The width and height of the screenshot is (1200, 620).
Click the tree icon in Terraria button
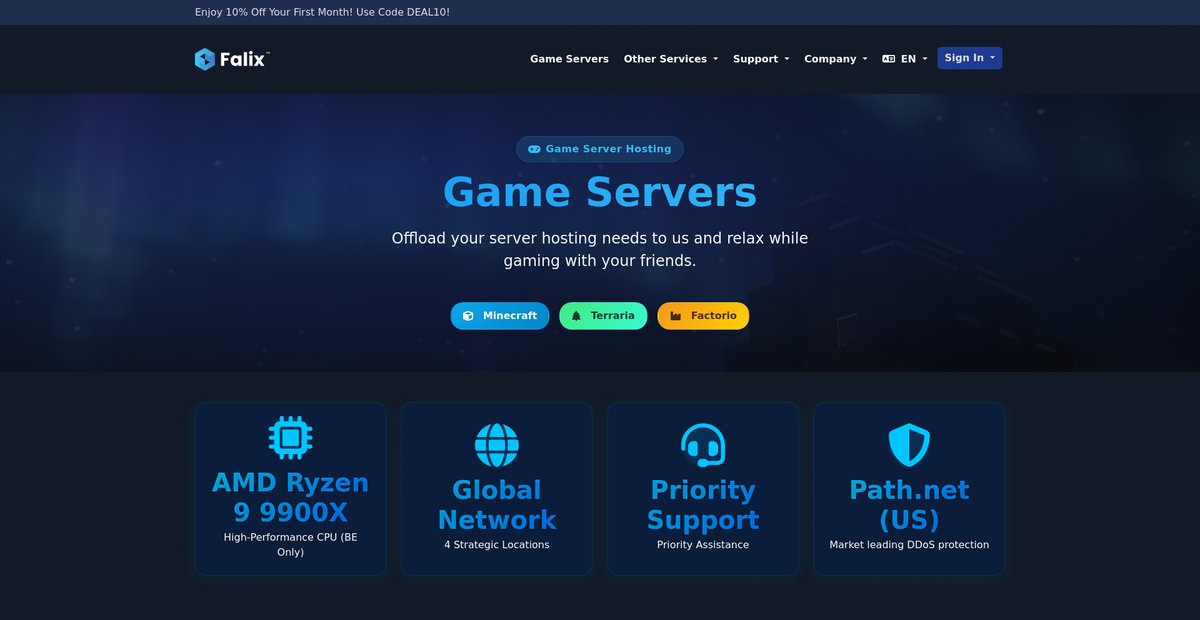pos(576,316)
